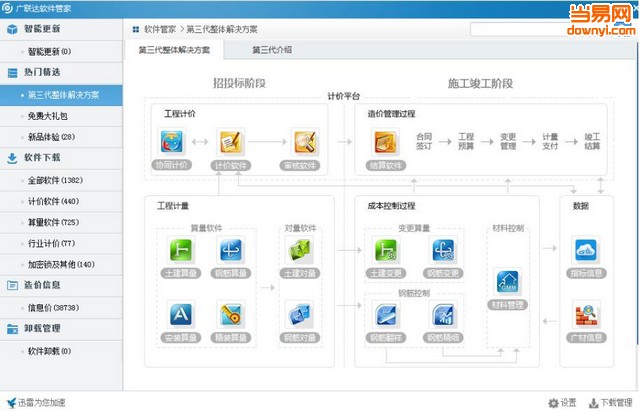Open the 广材信息 brick wall icon

tap(586, 314)
